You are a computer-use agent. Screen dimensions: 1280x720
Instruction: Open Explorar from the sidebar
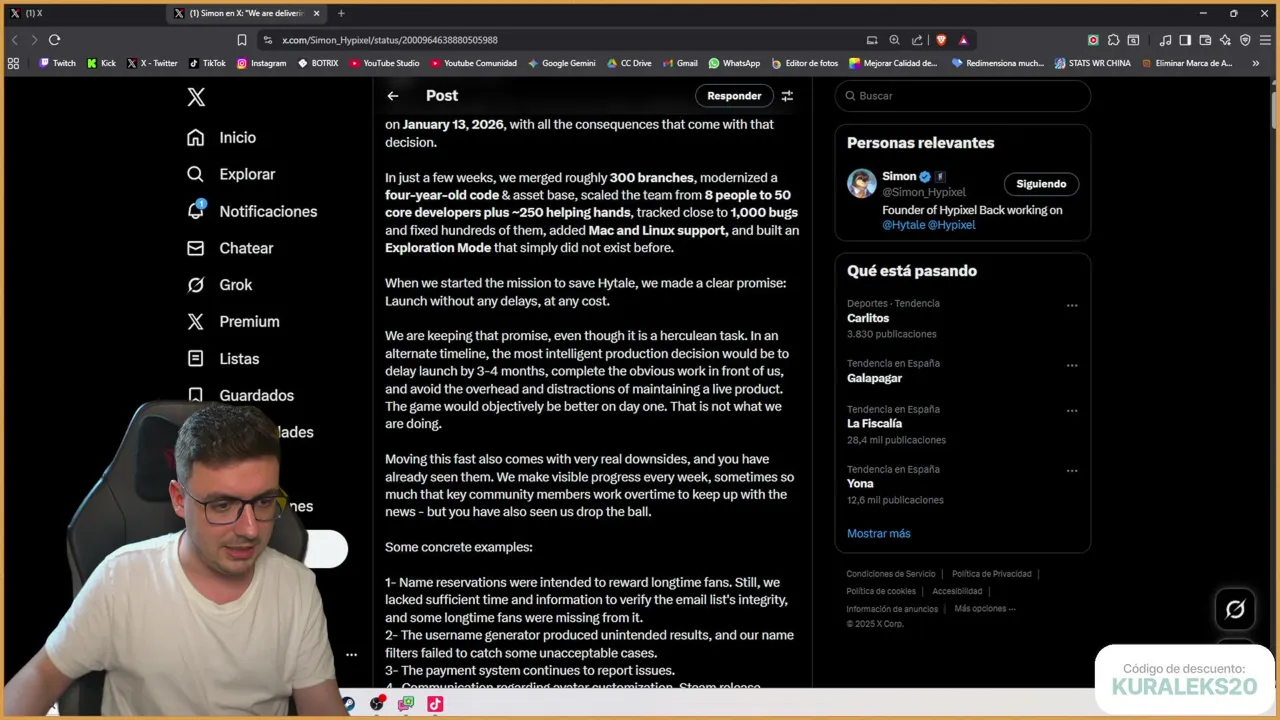[x=231, y=174]
